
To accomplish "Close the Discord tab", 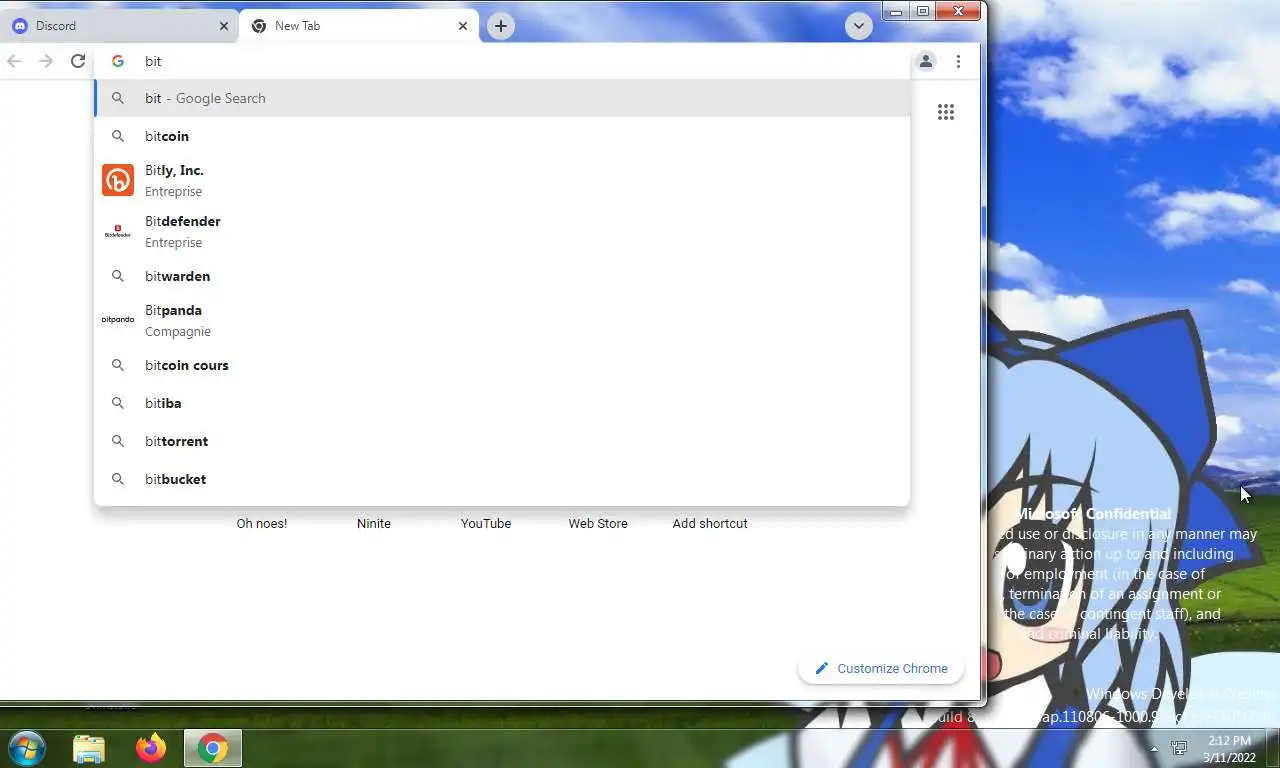I will point(224,26).
